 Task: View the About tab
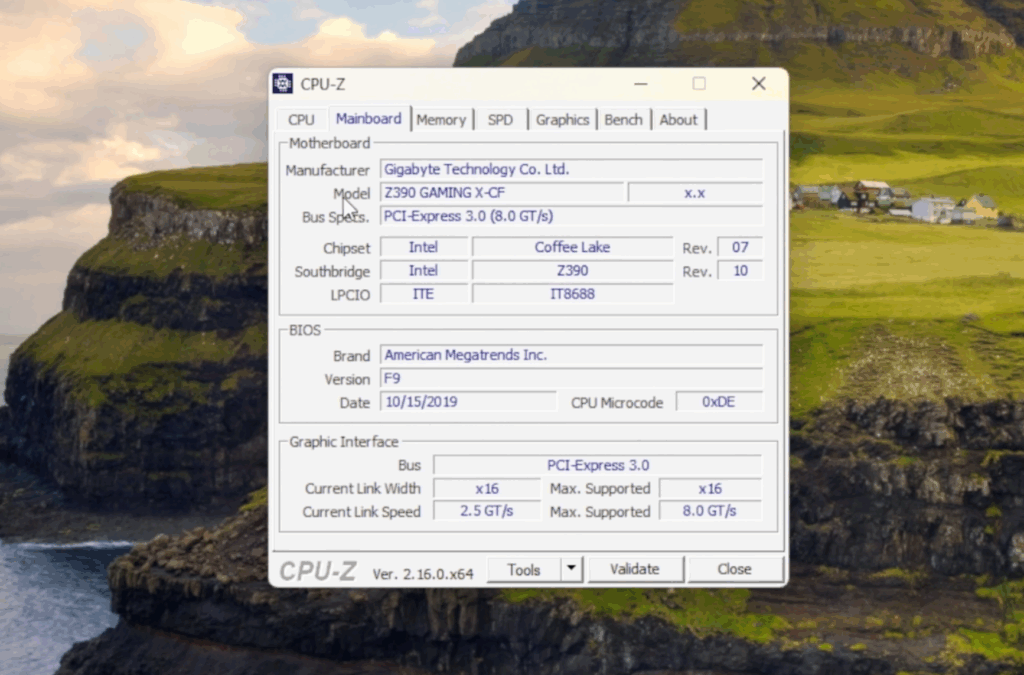[679, 119]
